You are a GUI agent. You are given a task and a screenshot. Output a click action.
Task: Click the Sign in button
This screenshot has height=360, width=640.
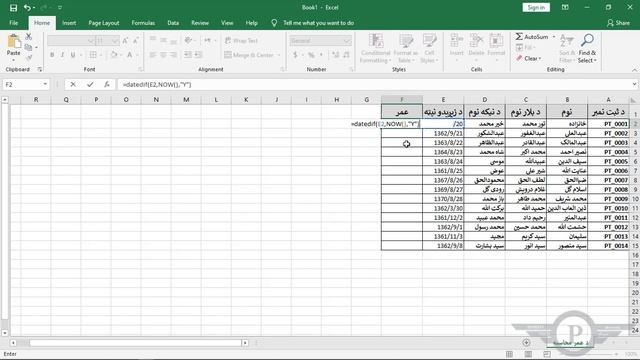pos(536,7)
